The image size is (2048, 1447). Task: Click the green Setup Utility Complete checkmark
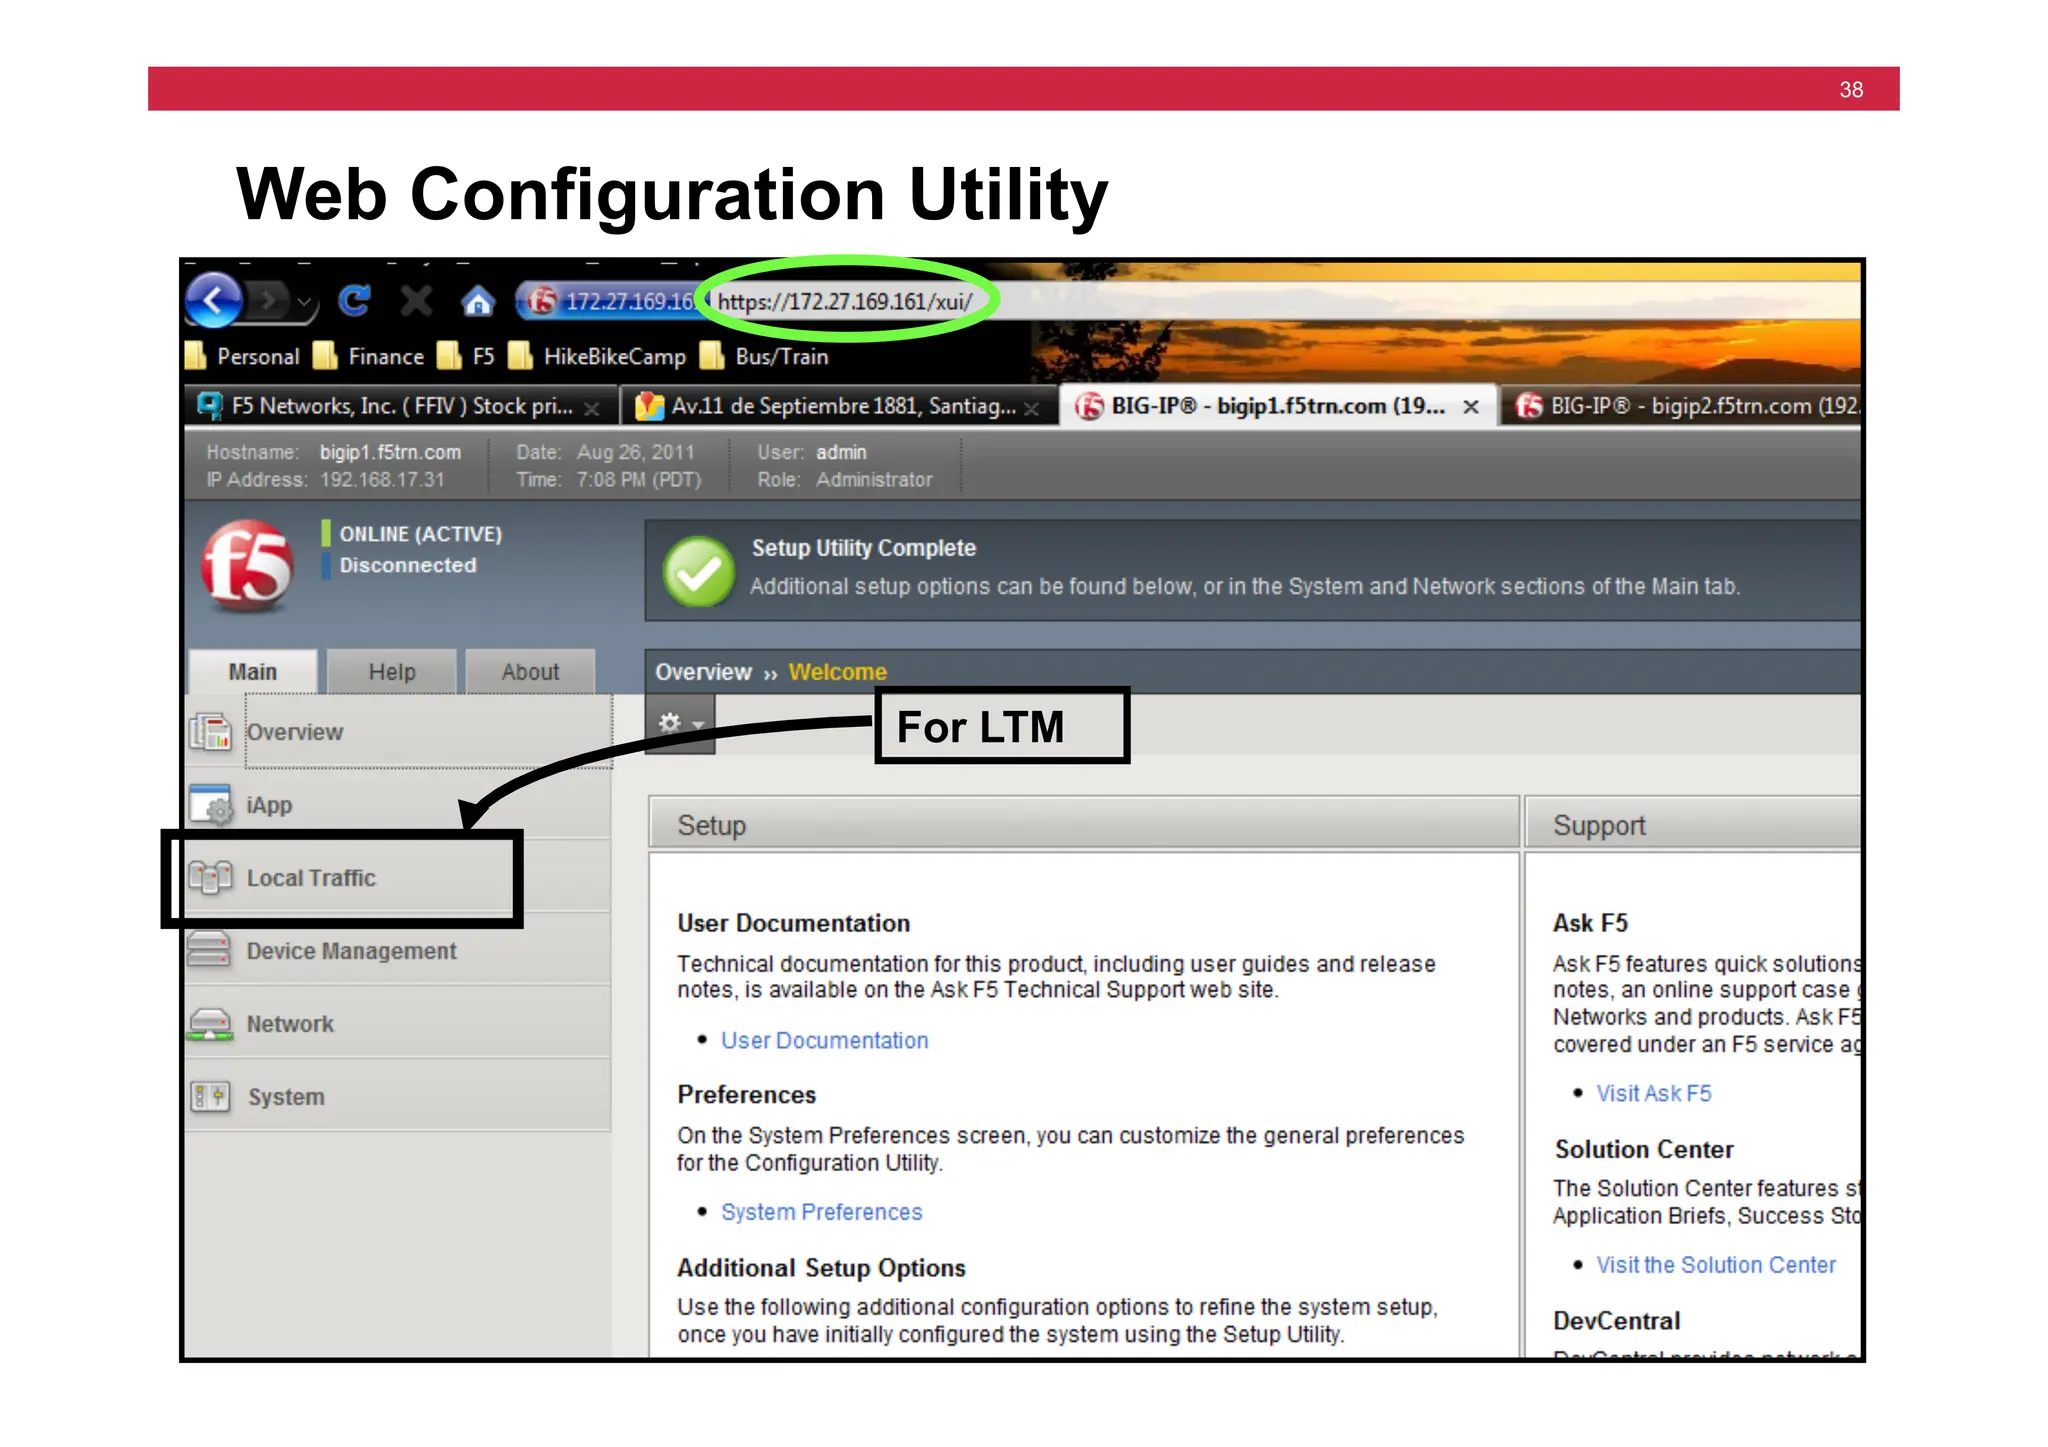coord(698,571)
